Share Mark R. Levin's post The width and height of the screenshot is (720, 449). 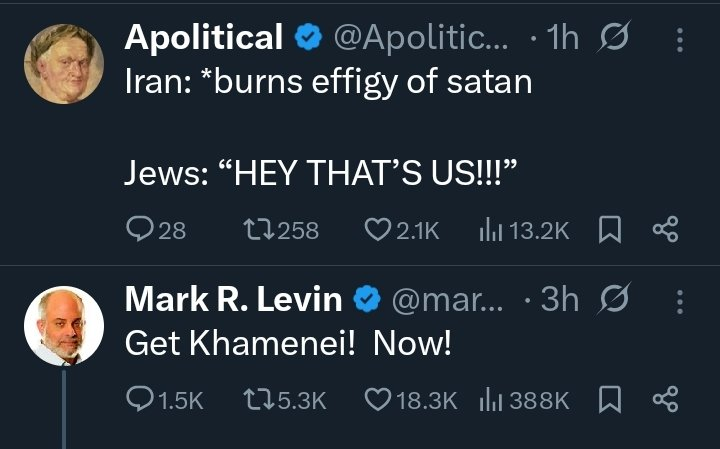pos(665,400)
